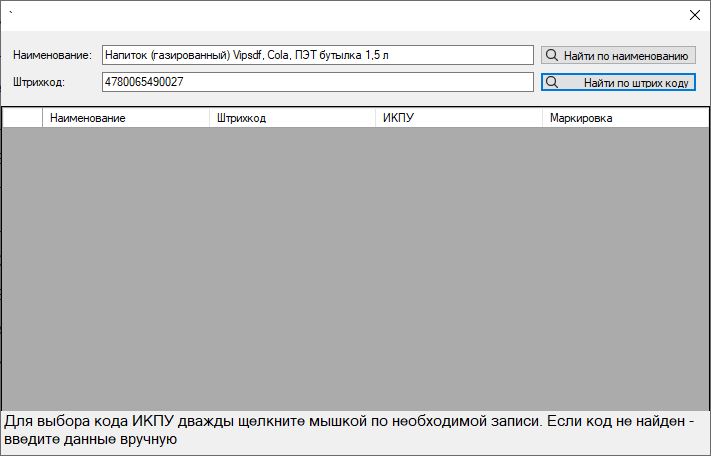Viewport: 711px width, 456px height.
Task: Click magnifier icon on name search button
Action: click(551, 56)
